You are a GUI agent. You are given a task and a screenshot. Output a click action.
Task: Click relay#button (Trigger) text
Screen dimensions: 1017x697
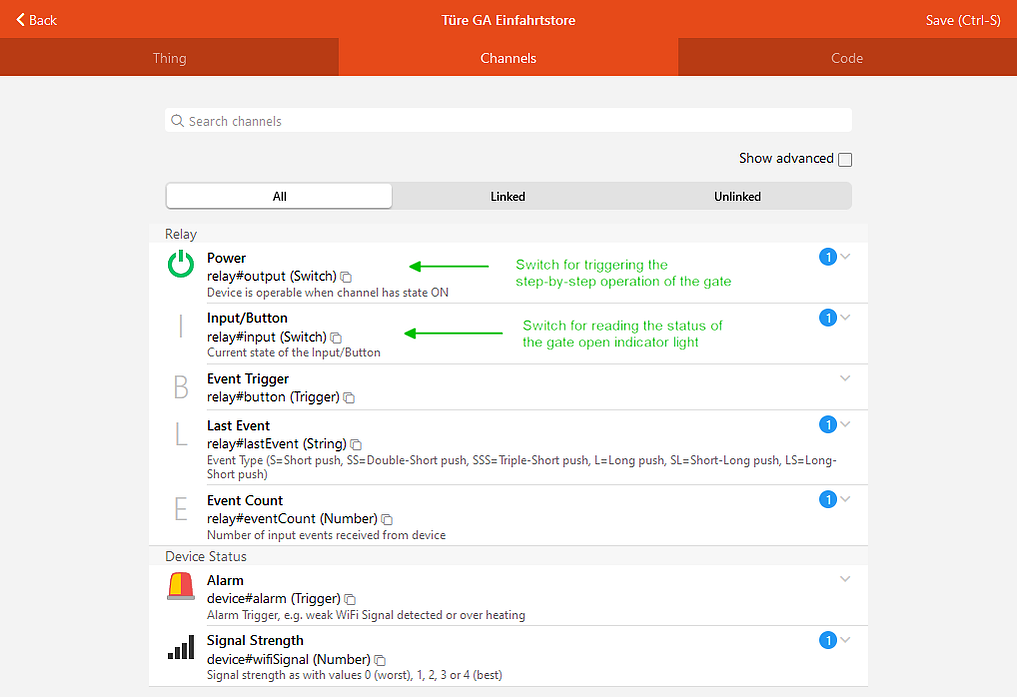(273, 397)
